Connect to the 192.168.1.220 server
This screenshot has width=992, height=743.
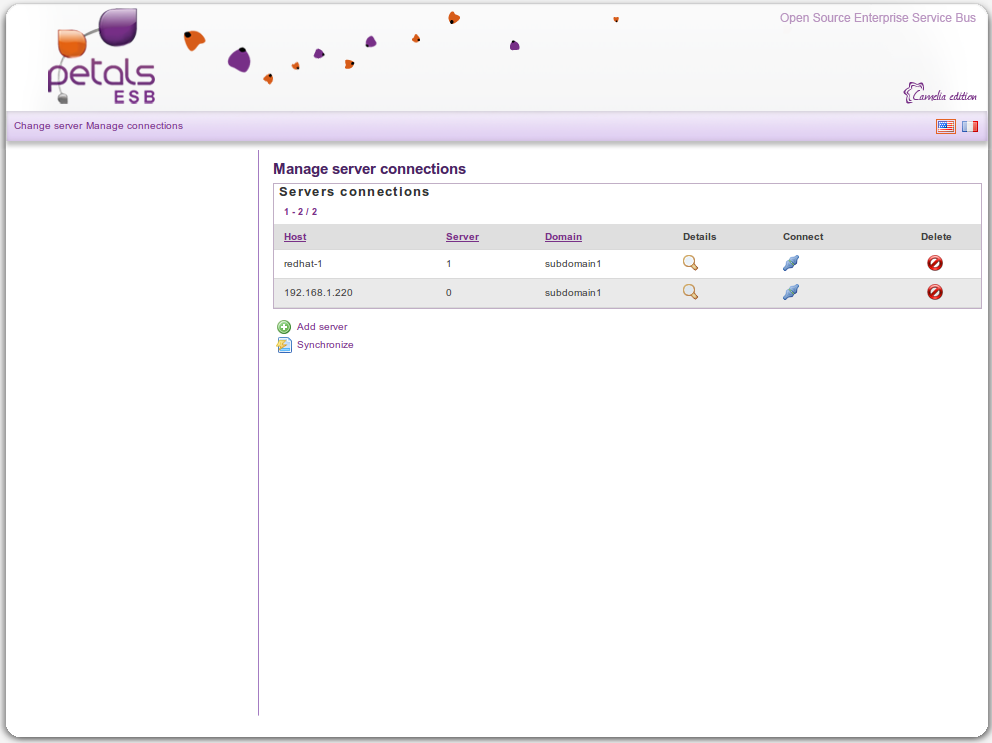(x=791, y=292)
